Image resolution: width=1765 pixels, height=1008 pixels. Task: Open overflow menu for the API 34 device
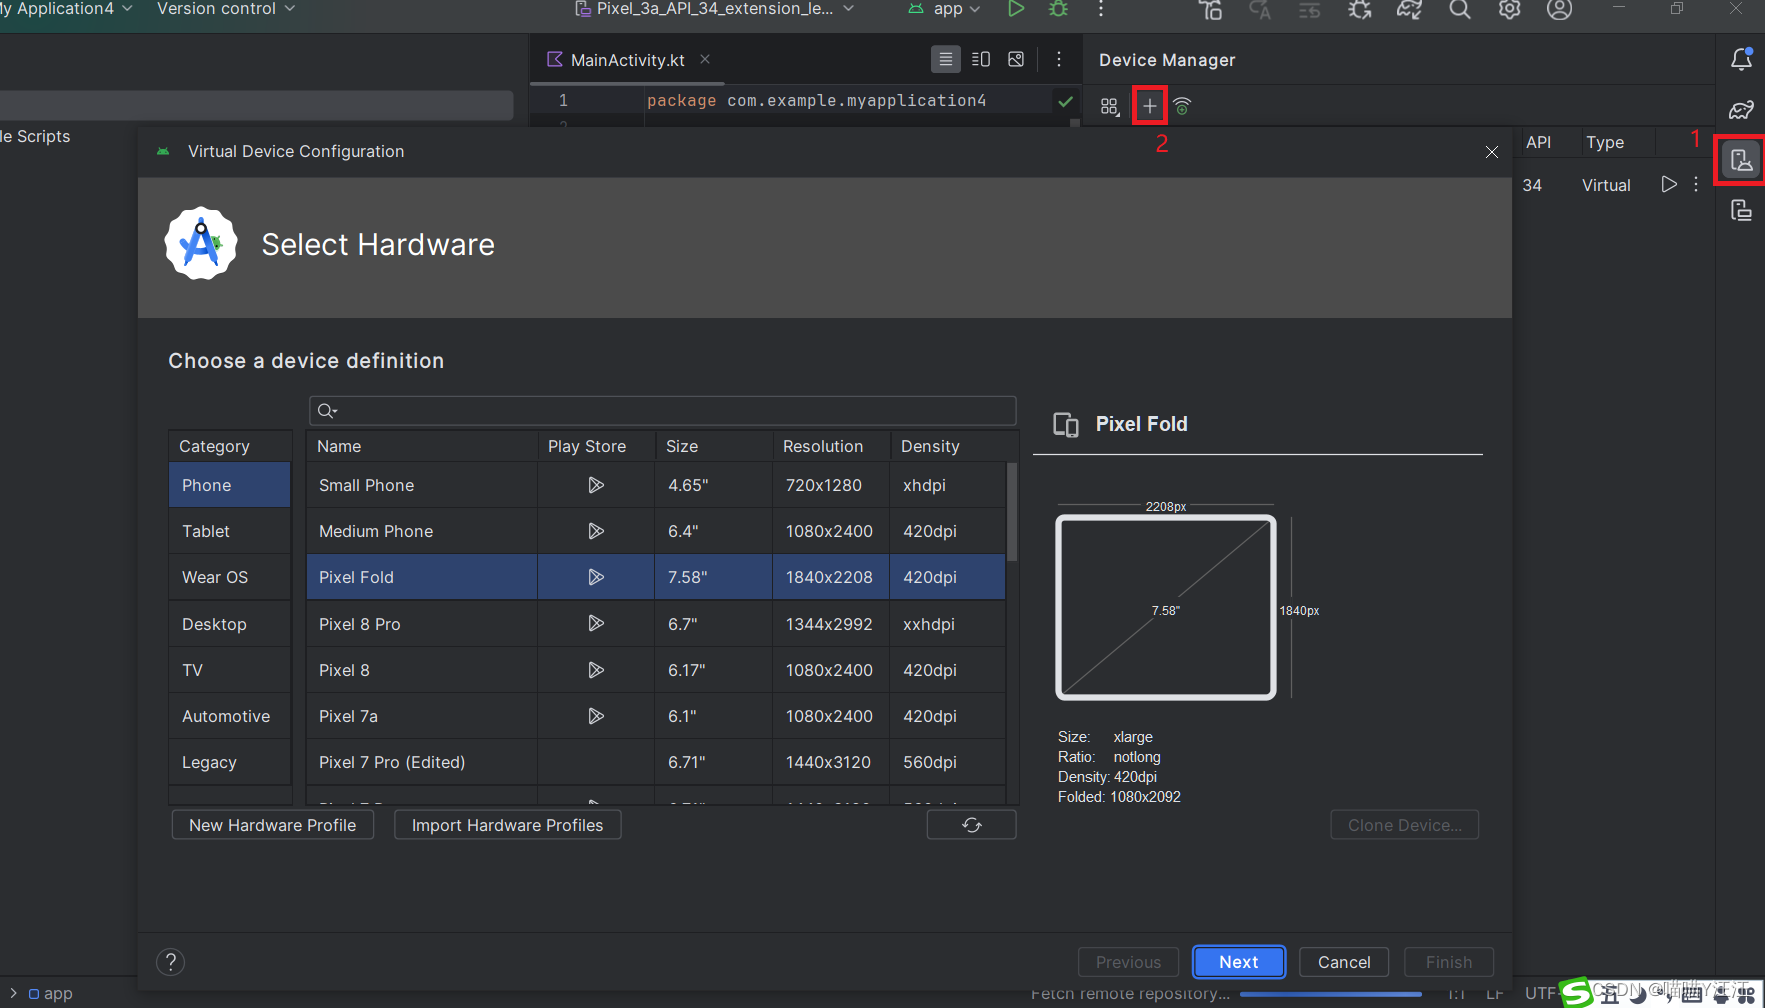pyautogui.click(x=1696, y=184)
